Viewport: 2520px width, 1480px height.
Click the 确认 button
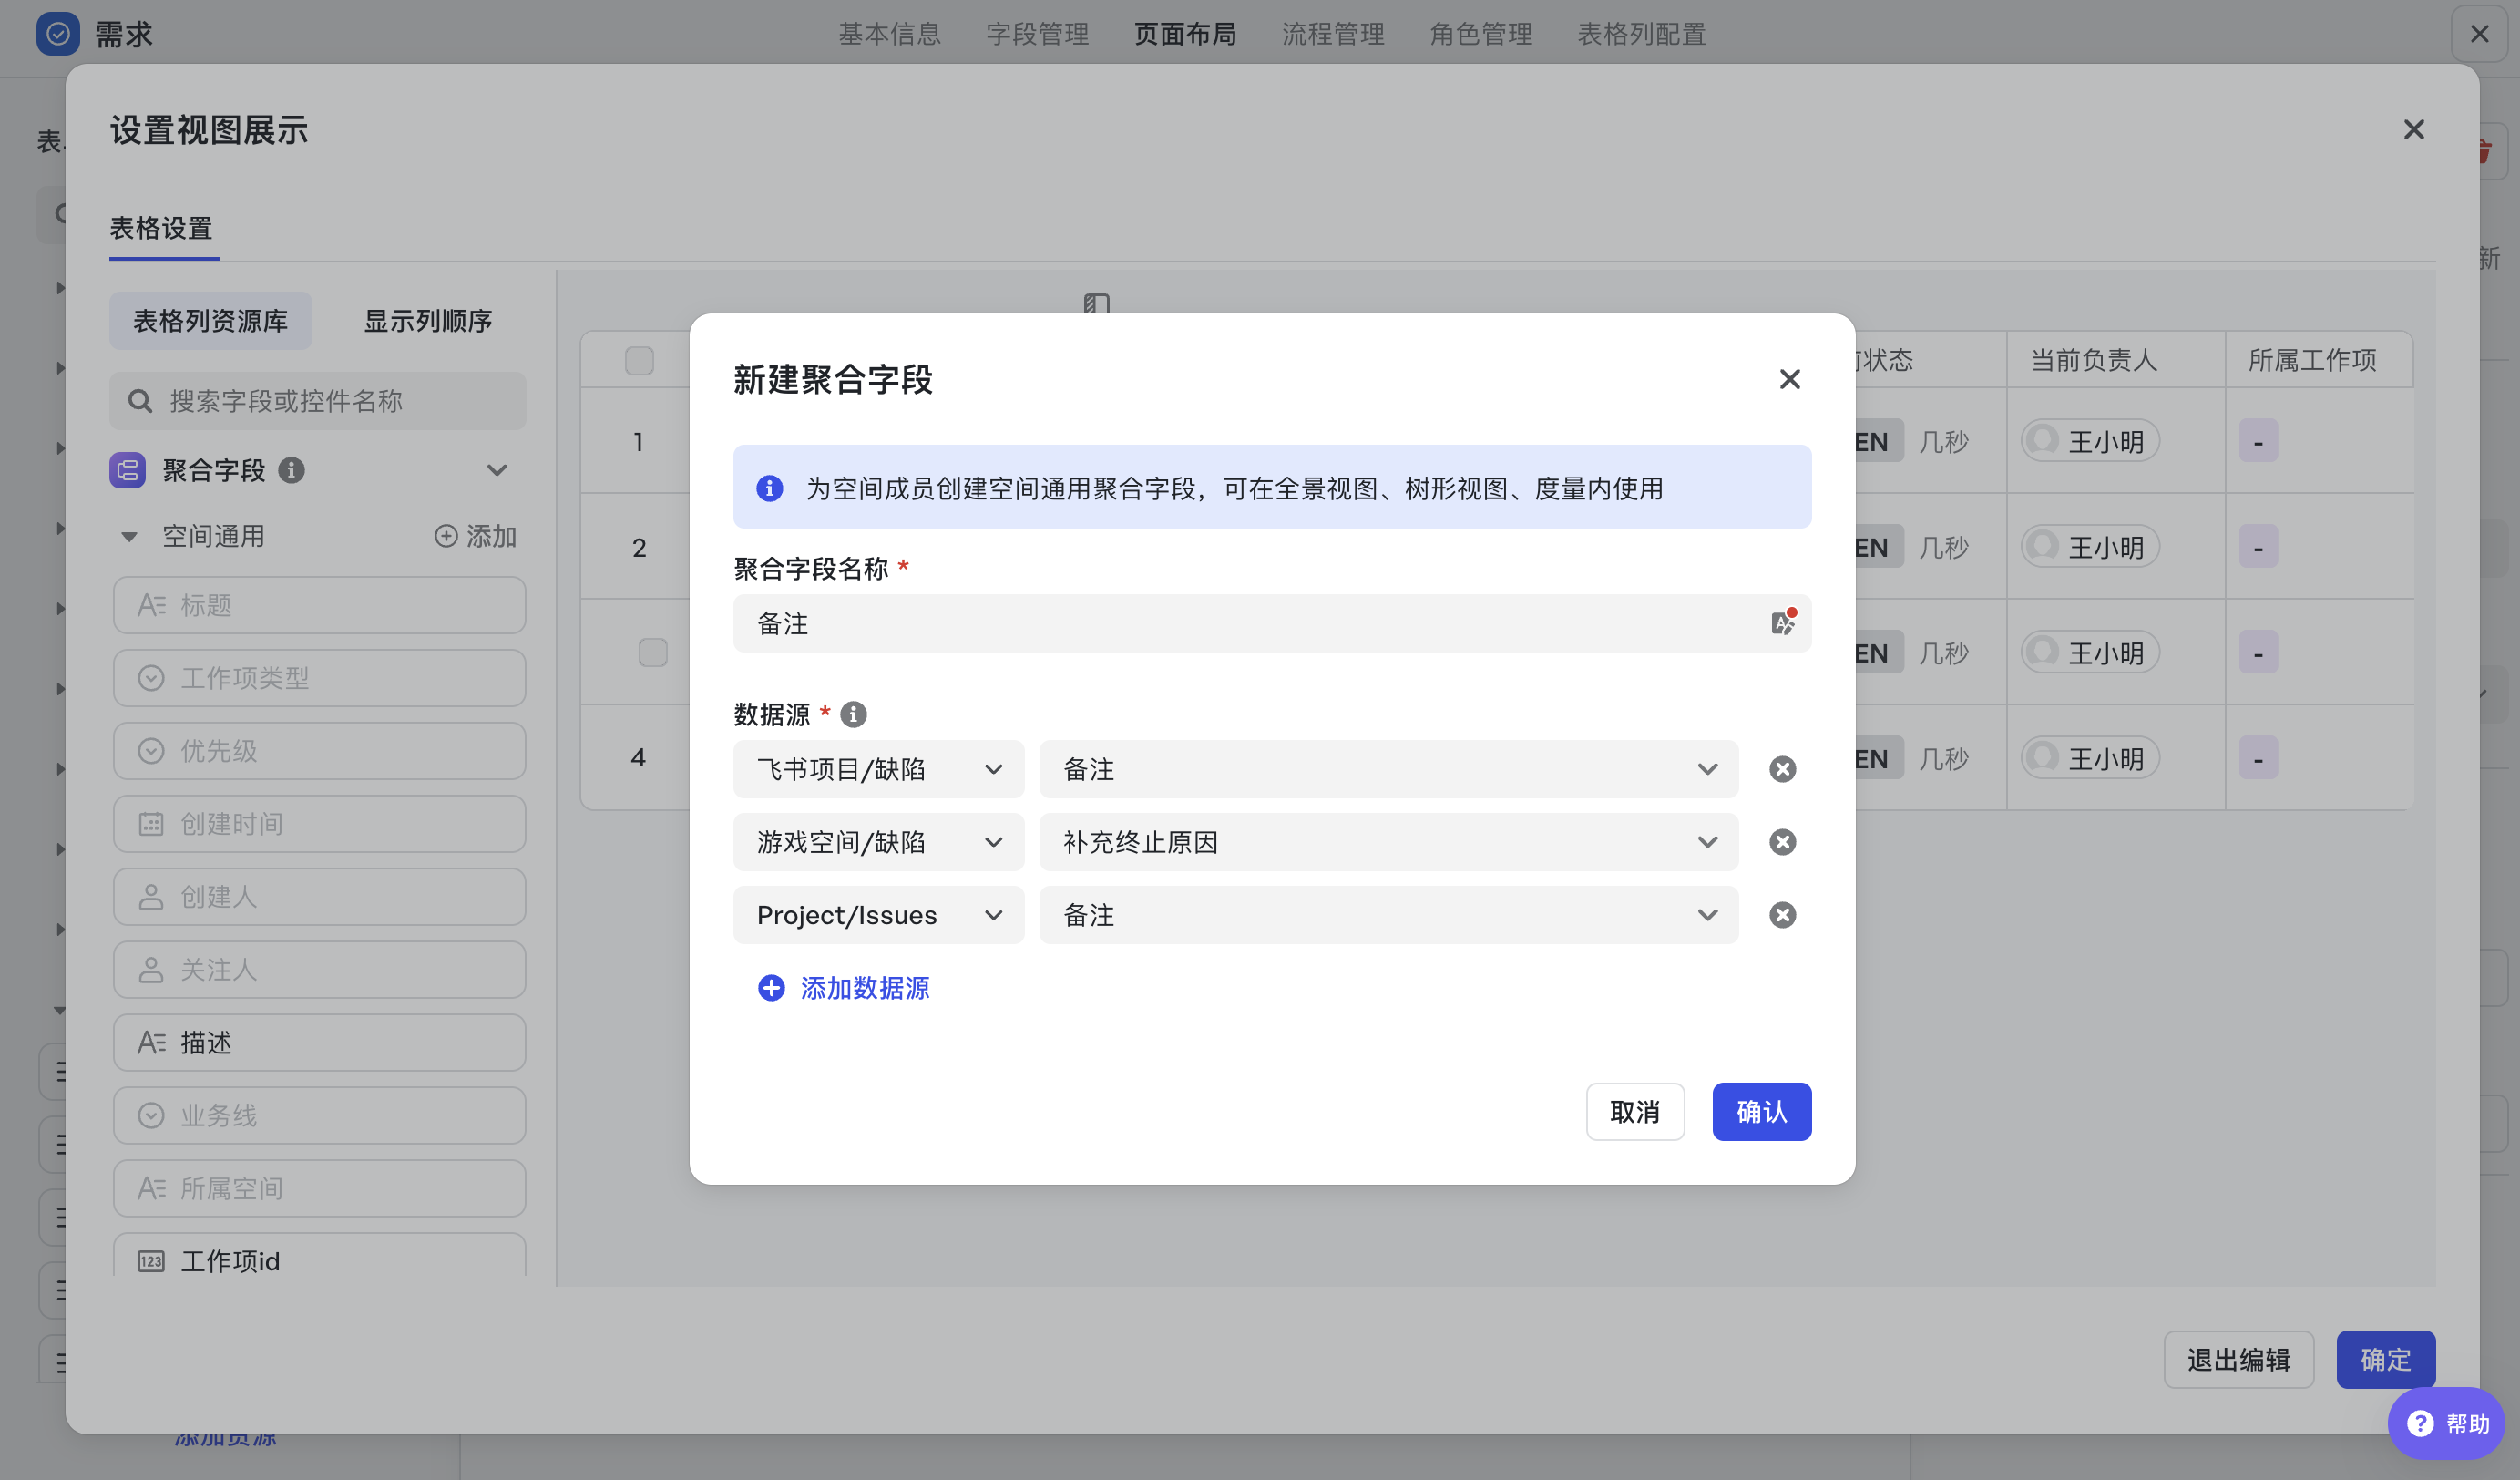[x=1762, y=1112]
